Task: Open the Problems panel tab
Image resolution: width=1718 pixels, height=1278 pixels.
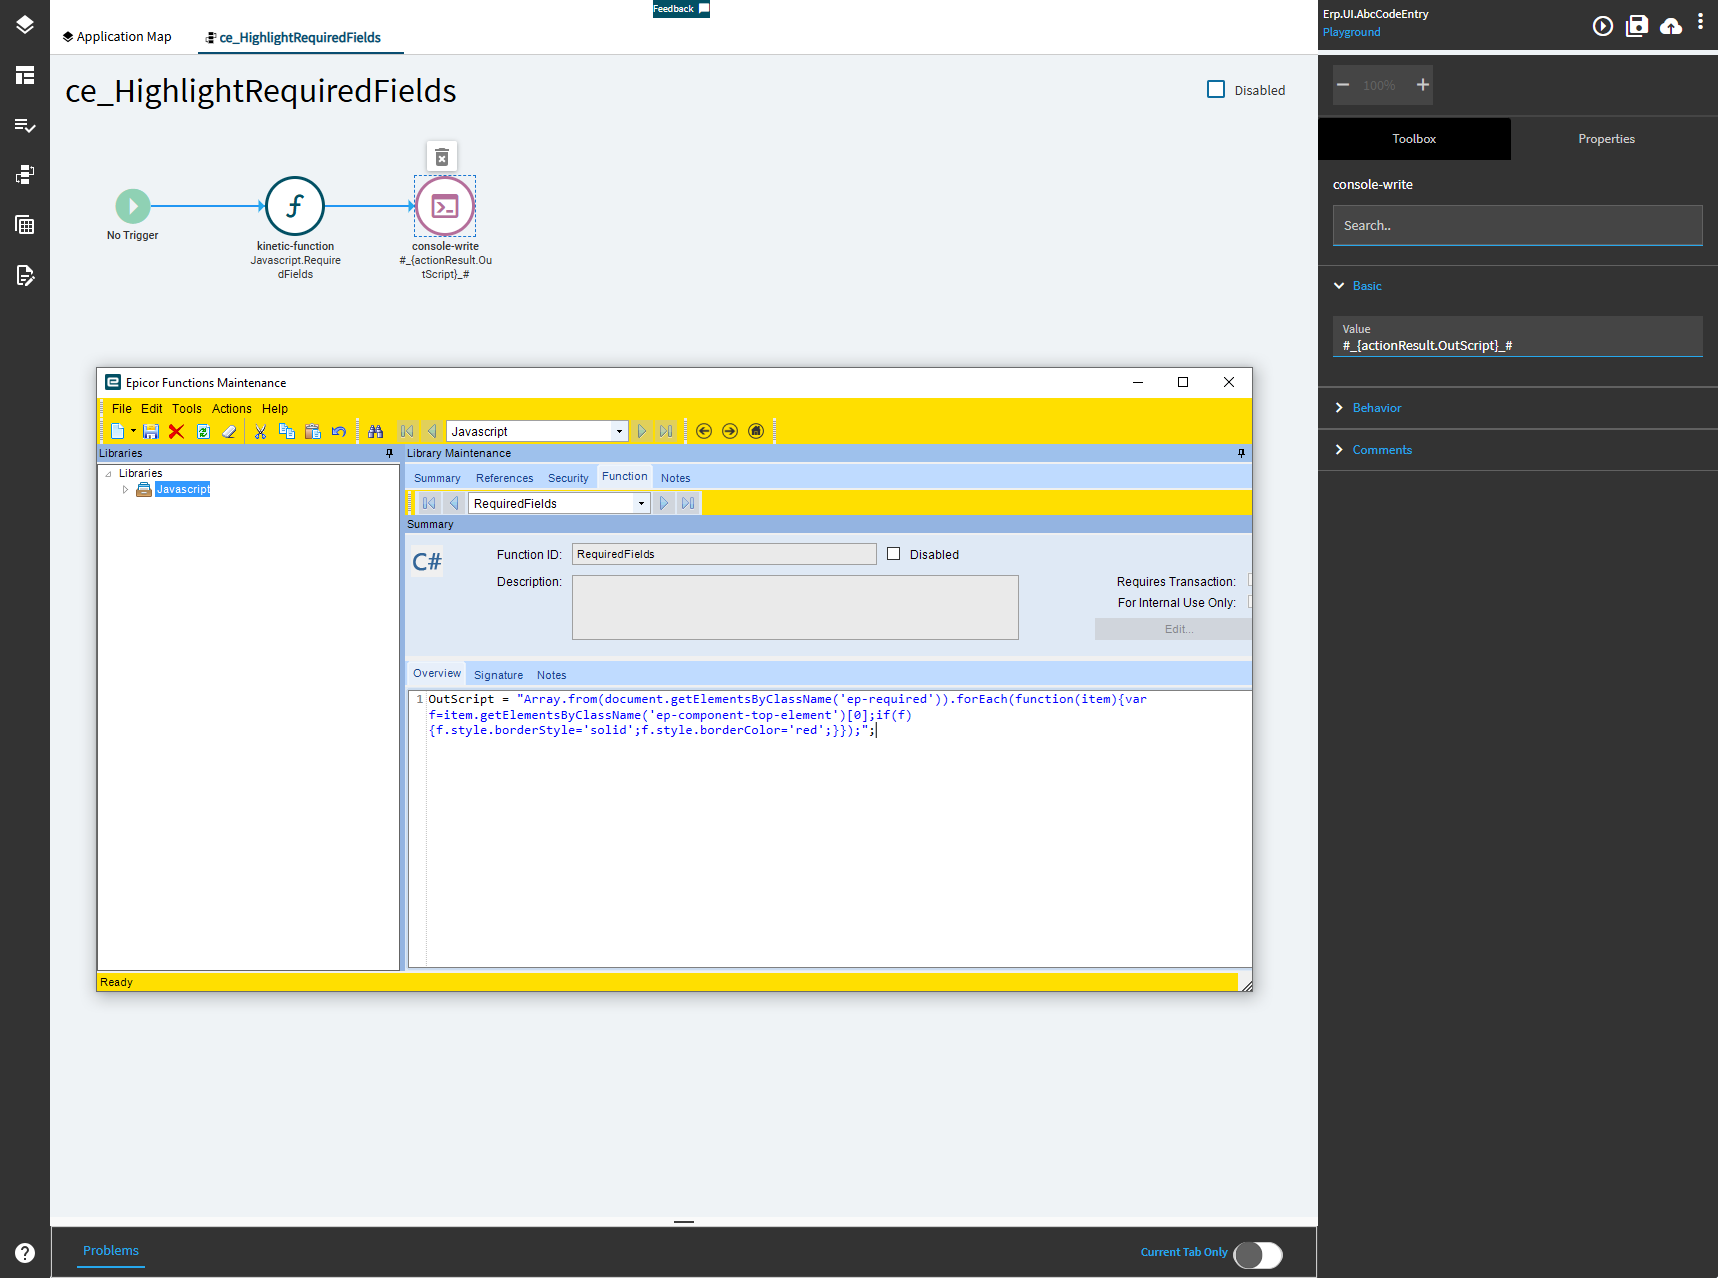Action: point(111,1251)
